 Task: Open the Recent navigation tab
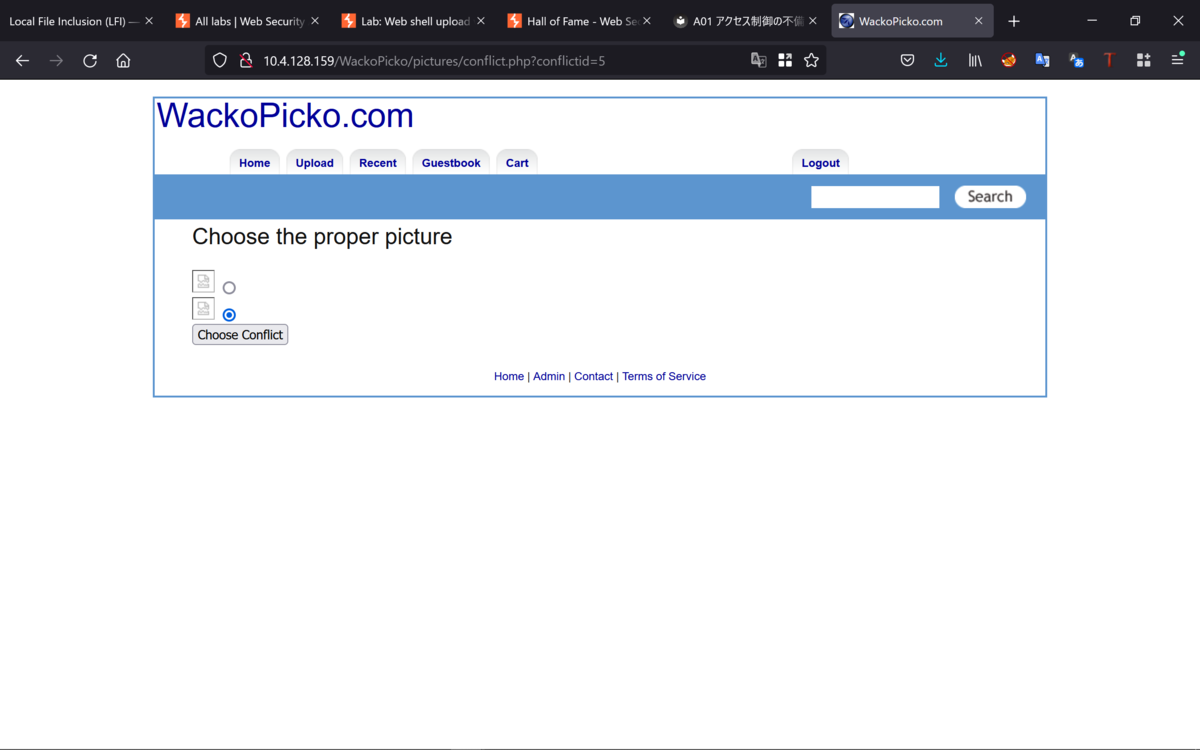click(378, 163)
